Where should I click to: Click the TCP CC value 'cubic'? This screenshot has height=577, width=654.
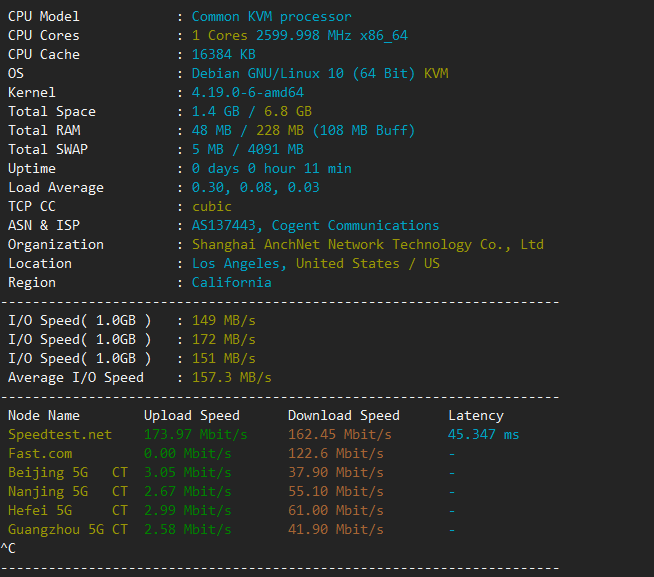click(x=211, y=207)
